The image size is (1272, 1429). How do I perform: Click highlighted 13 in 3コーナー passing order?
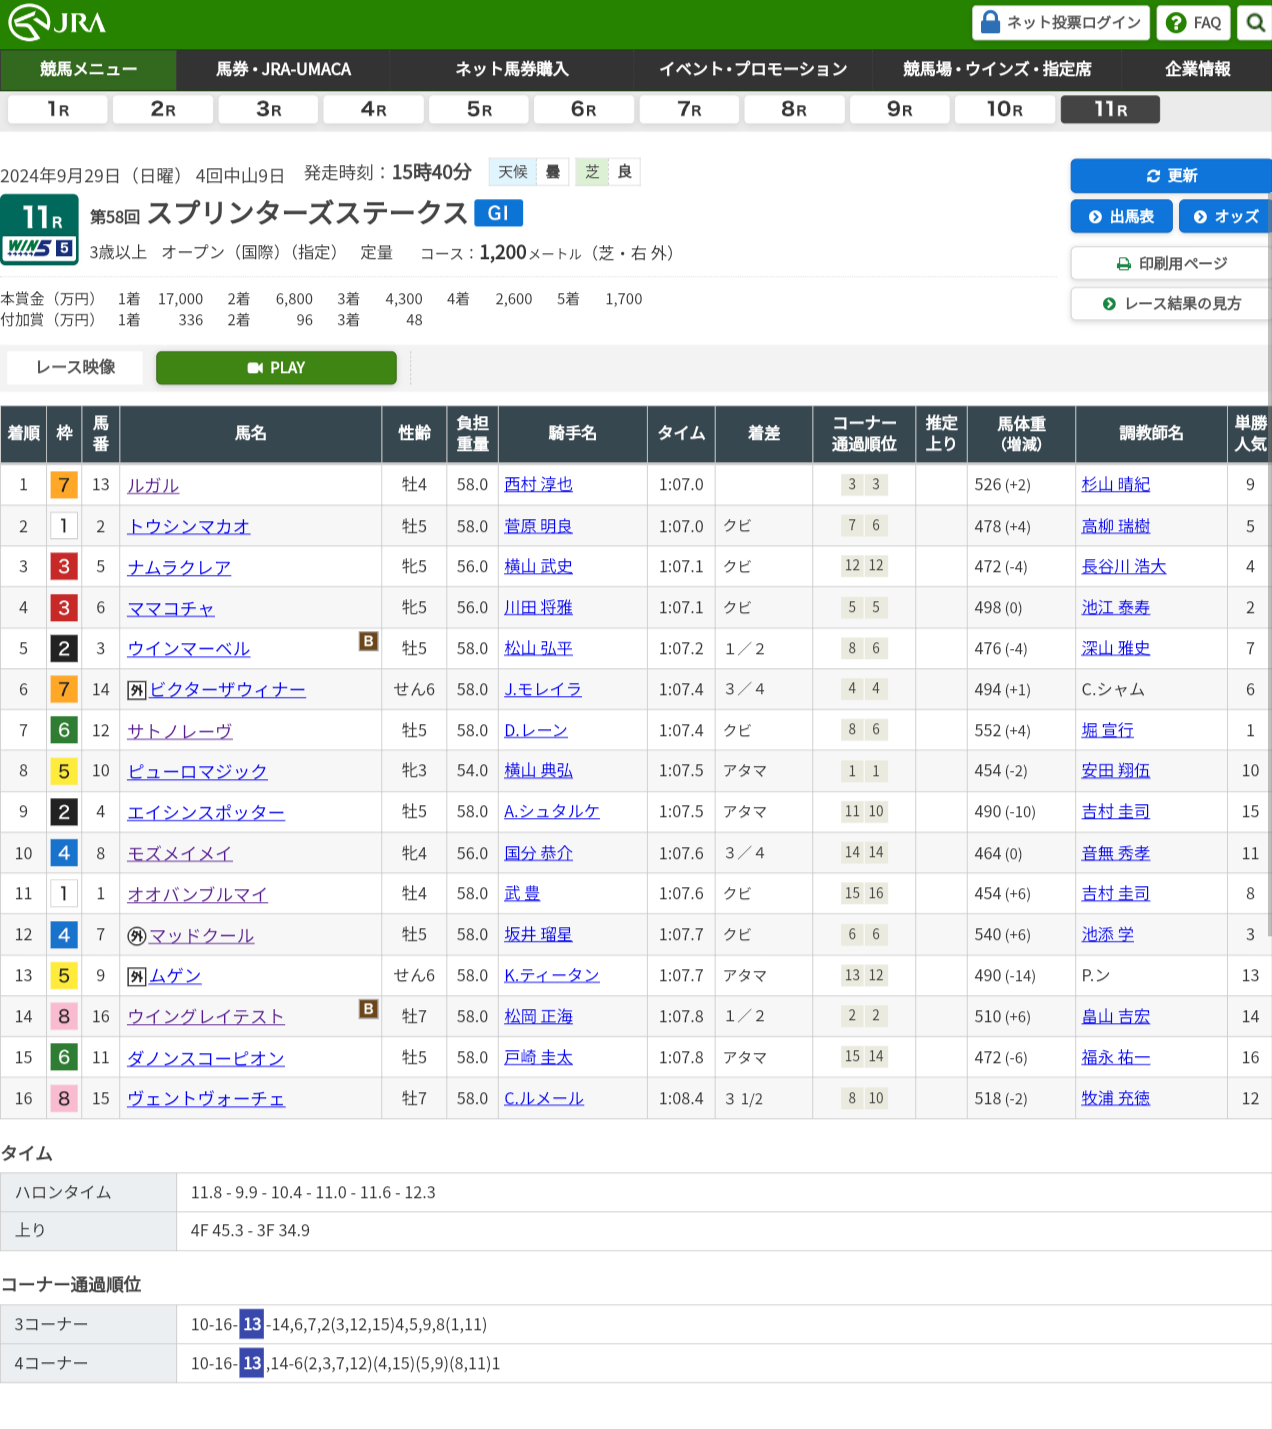pos(252,1324)
